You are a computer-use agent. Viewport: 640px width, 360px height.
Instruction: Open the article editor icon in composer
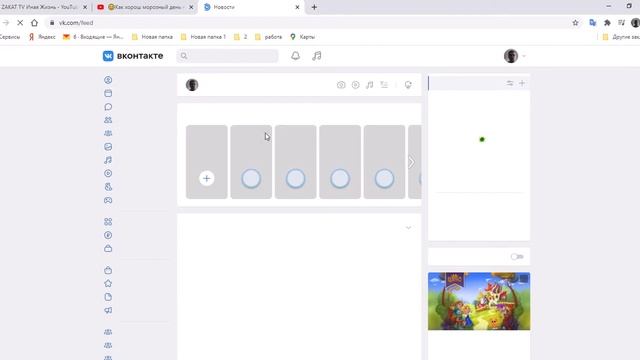pos(384,85)
